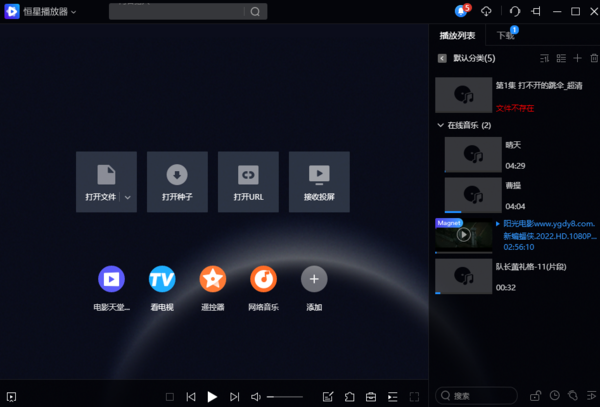Screen dimensions: 600x407
Task: Open the 电影天堂 shortcut icon
Action: [111, 279]
